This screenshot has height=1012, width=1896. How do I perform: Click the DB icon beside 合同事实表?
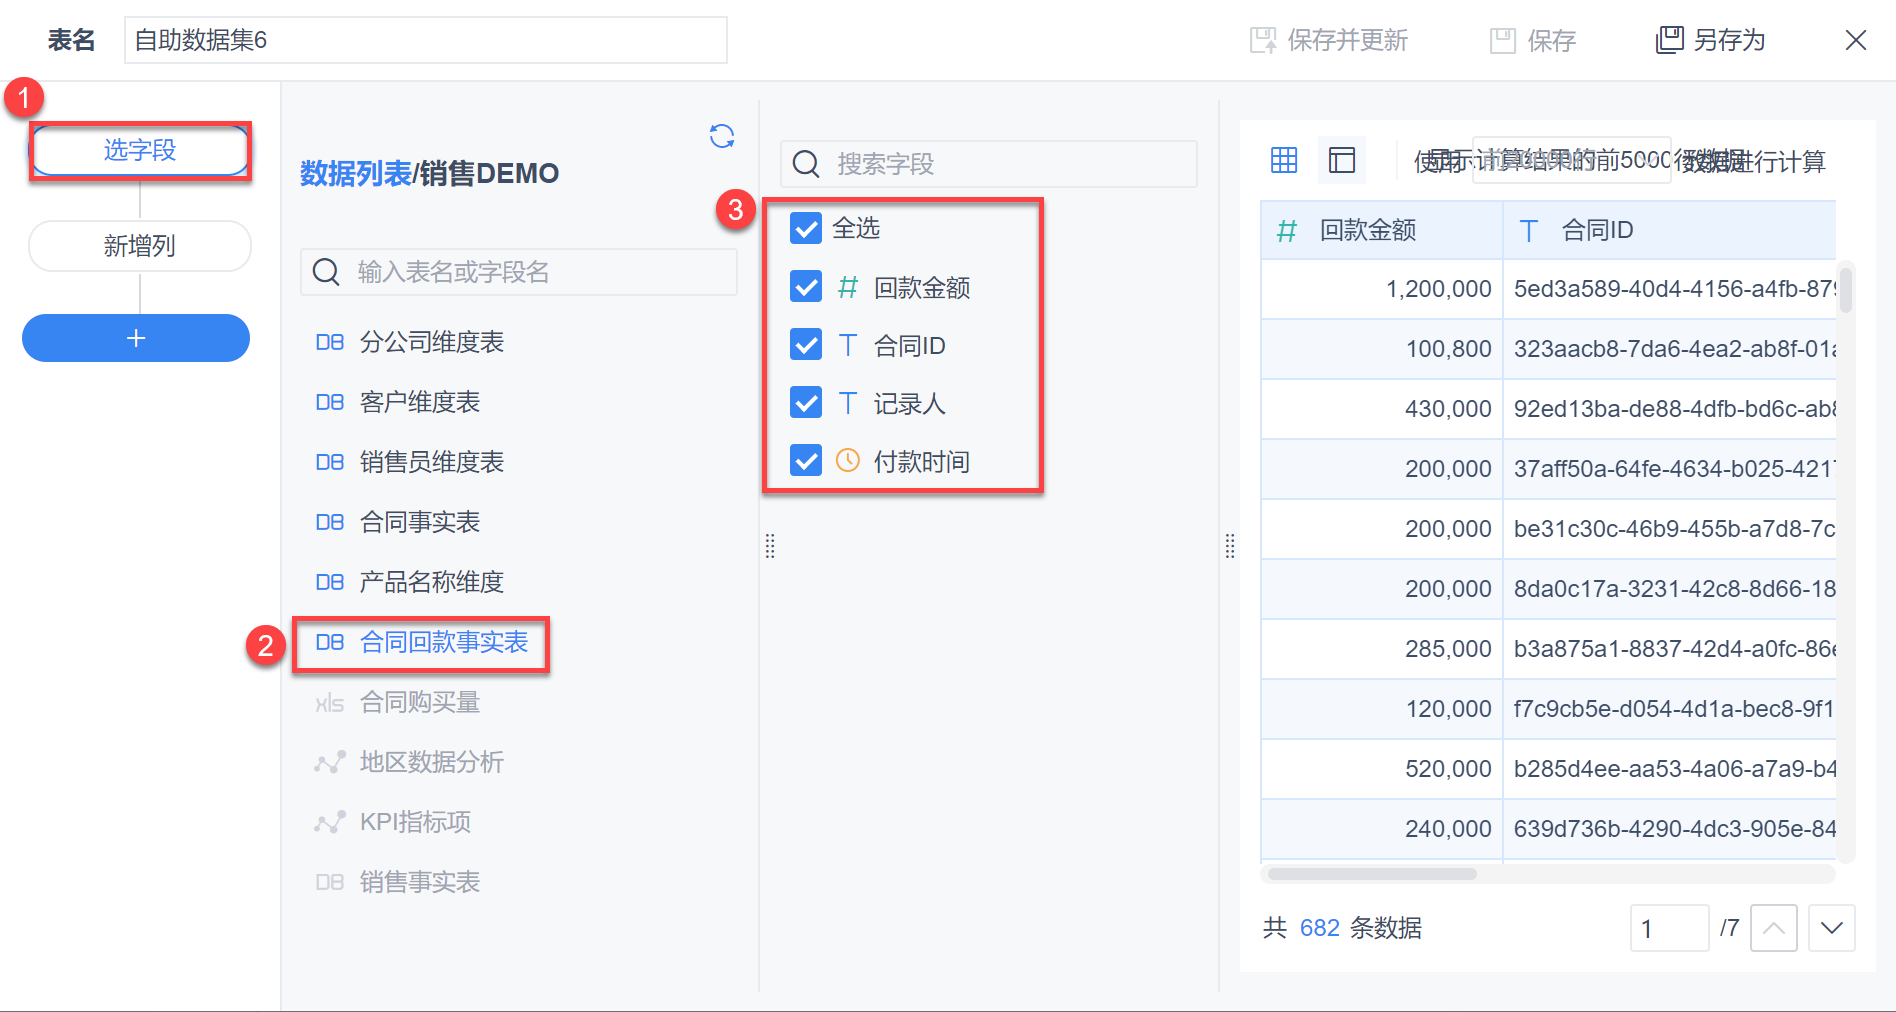click(x=330, y=523)
